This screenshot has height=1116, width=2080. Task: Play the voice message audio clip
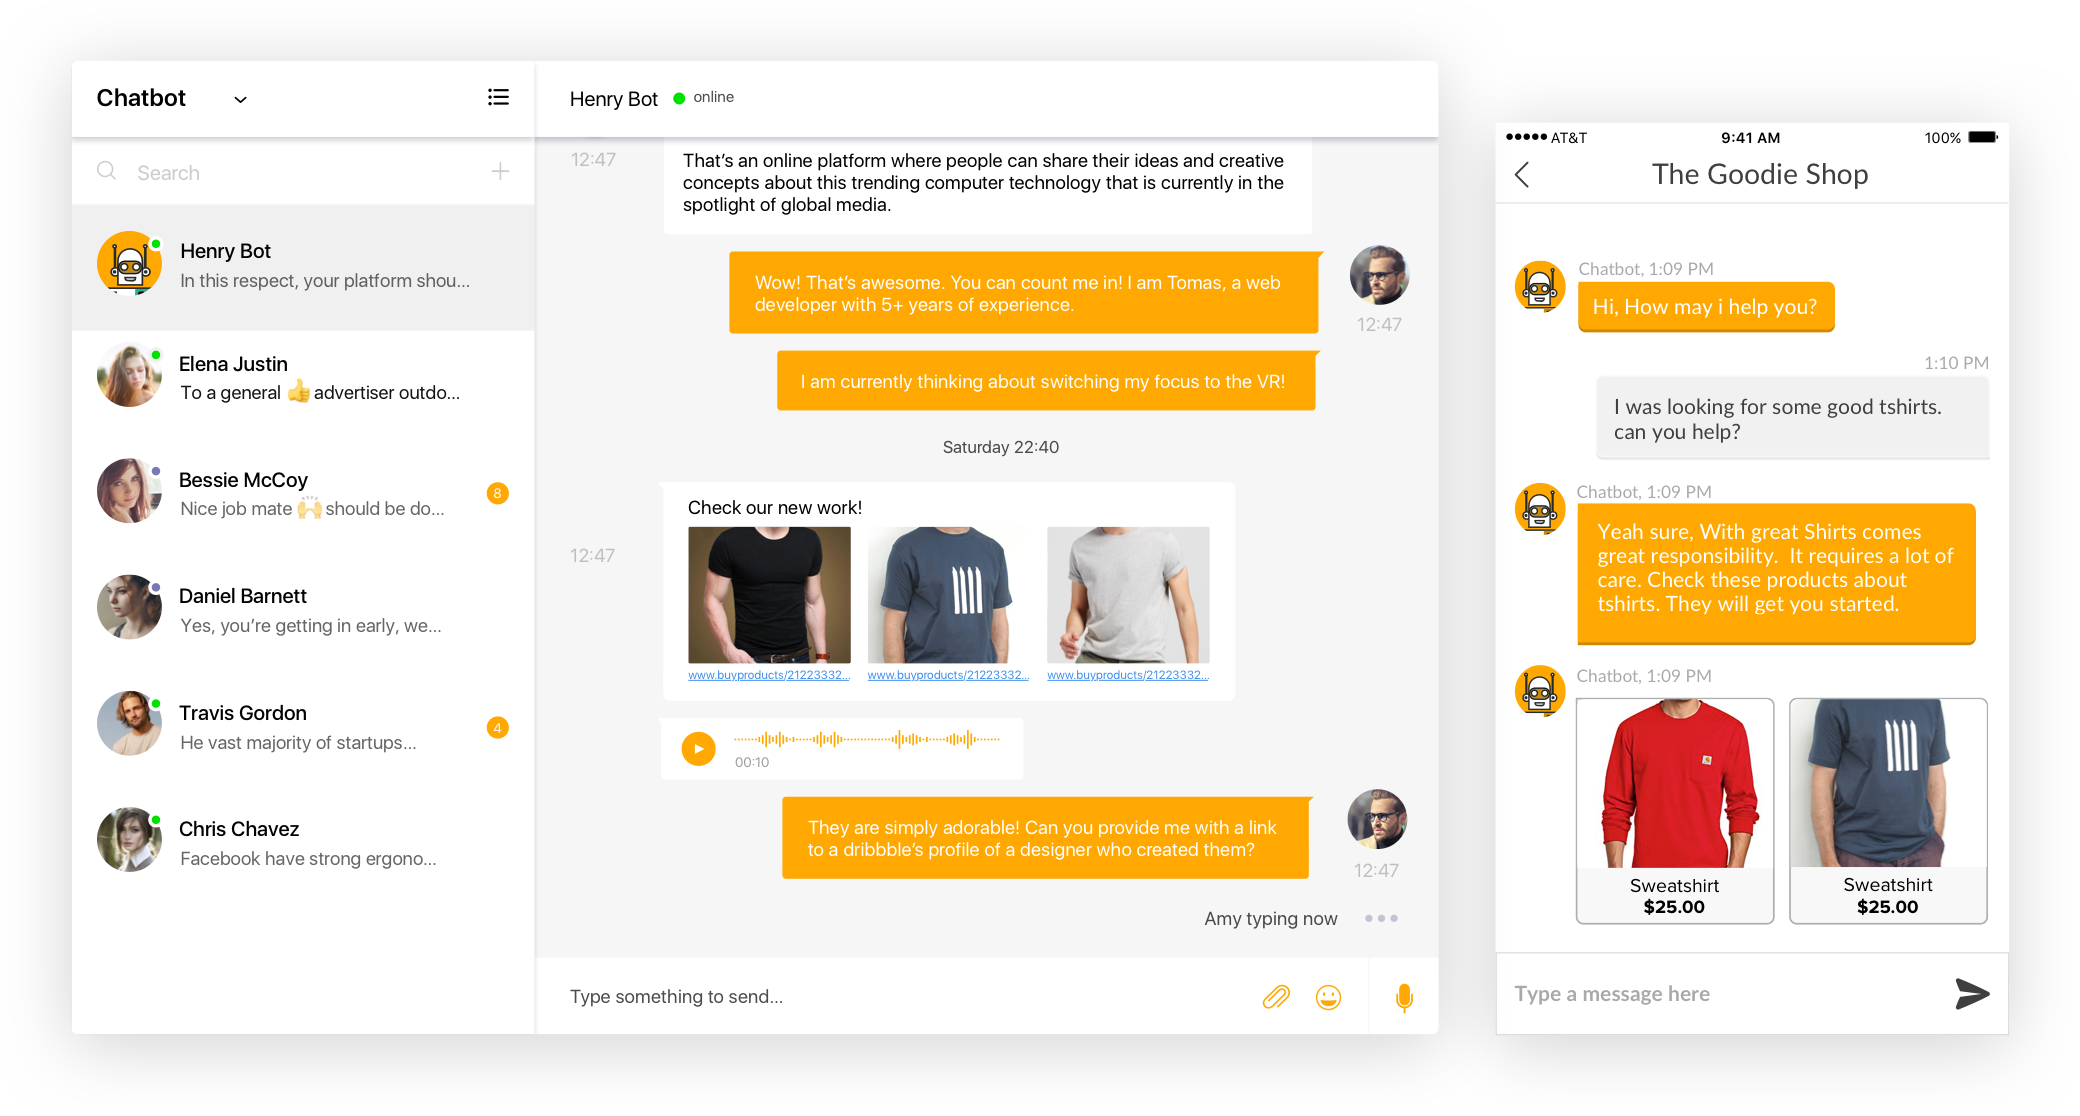pyautogui.click(x=698, y=748)
